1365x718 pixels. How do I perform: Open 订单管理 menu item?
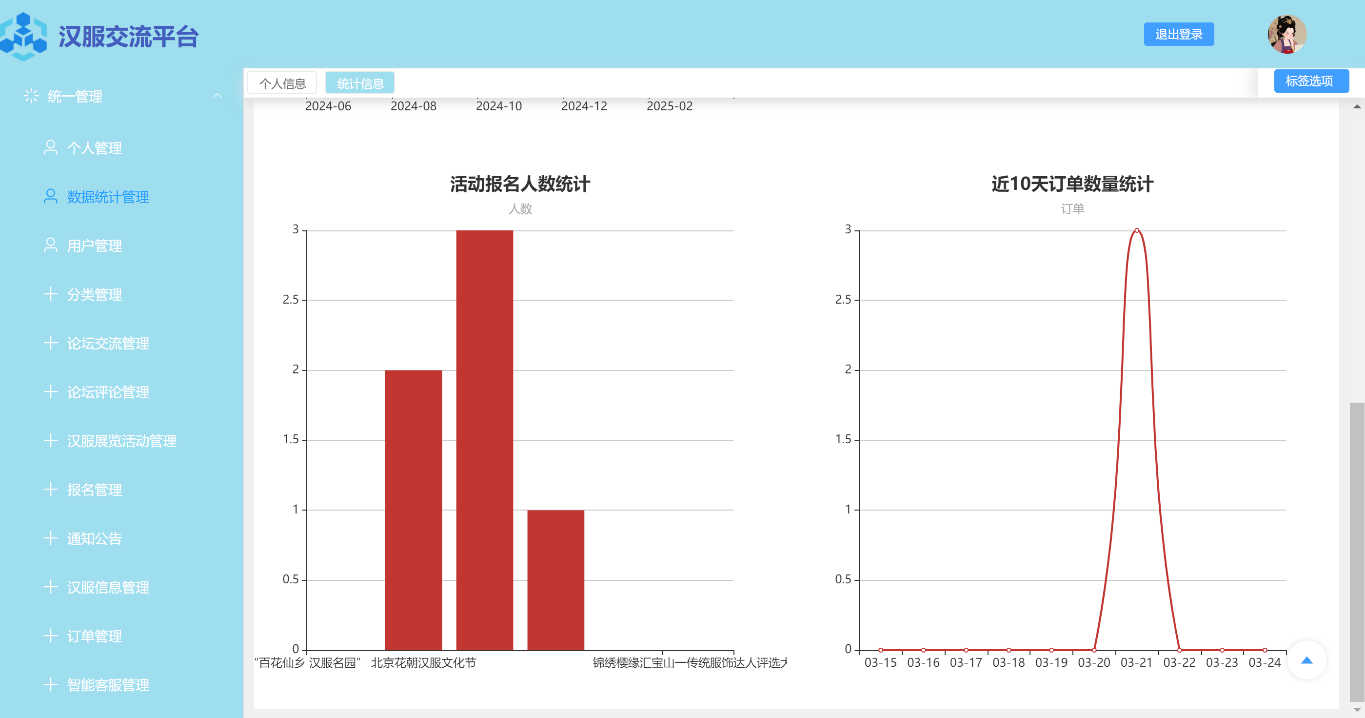pos(94,637)
